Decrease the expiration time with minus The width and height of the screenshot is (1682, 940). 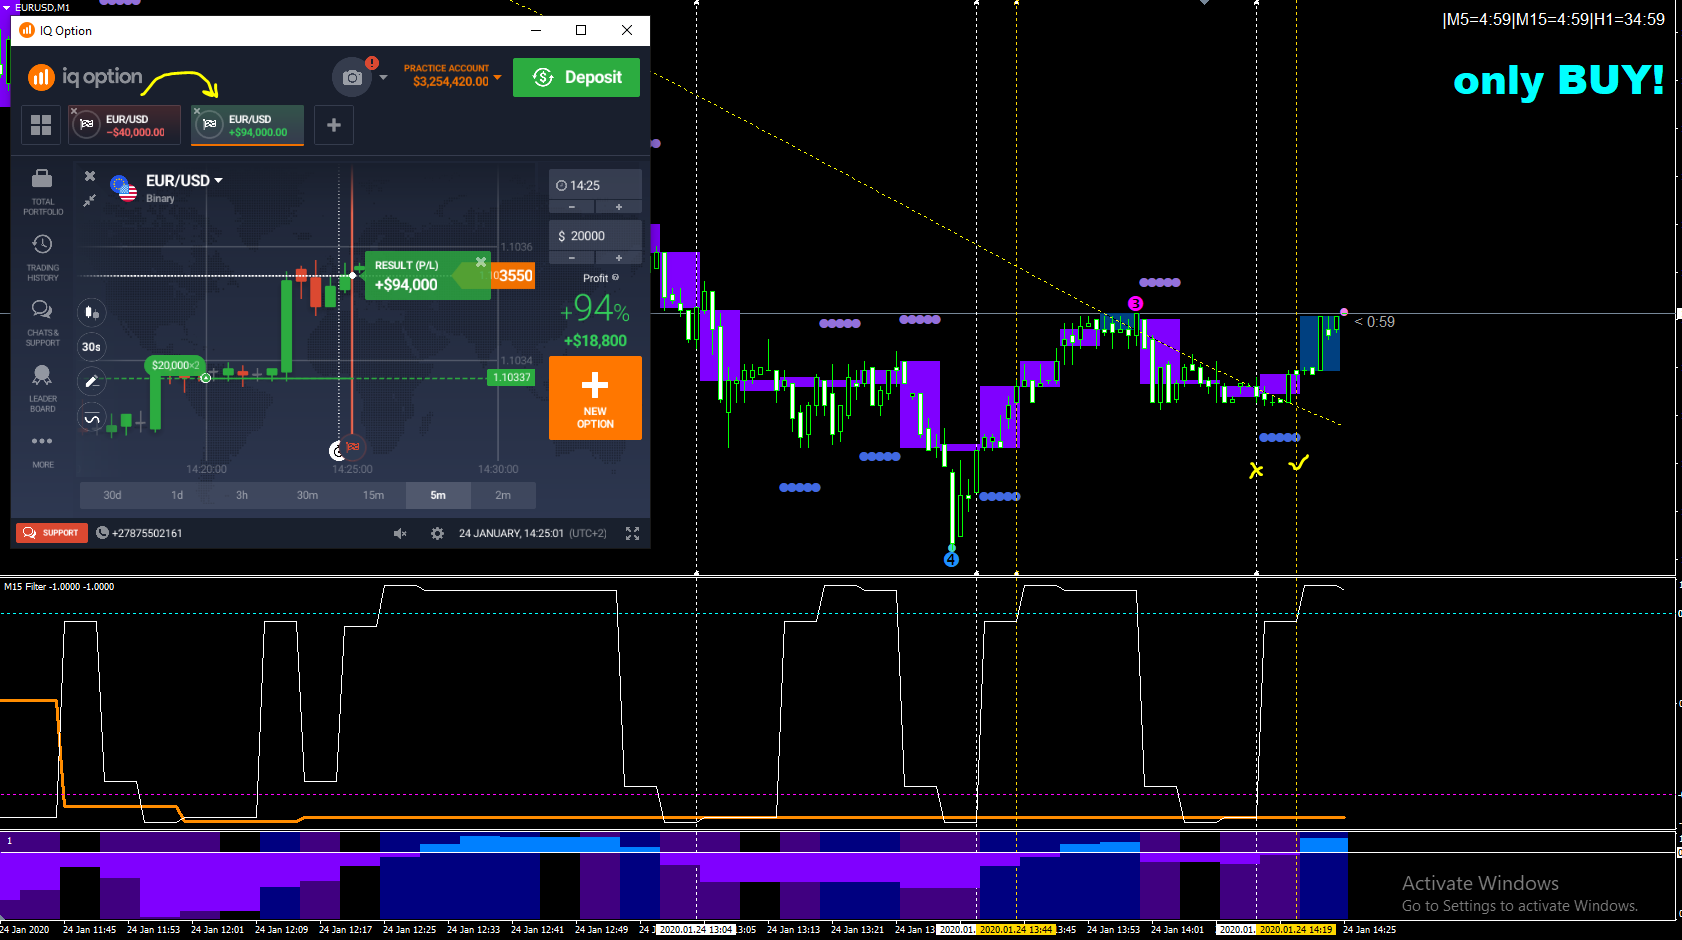tap(572, 207)
